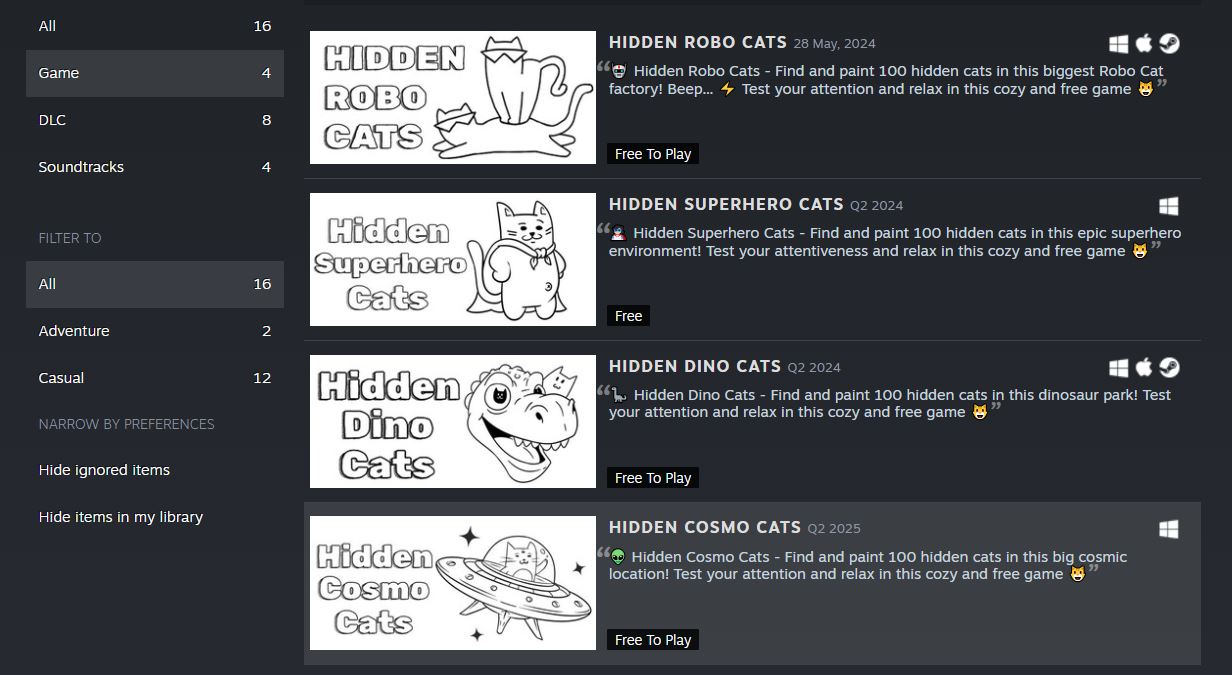Screen dimensions: 1232x675
Task: Click Windows icon on Hidden Superhero Cats
Action: pos(1169,206)
